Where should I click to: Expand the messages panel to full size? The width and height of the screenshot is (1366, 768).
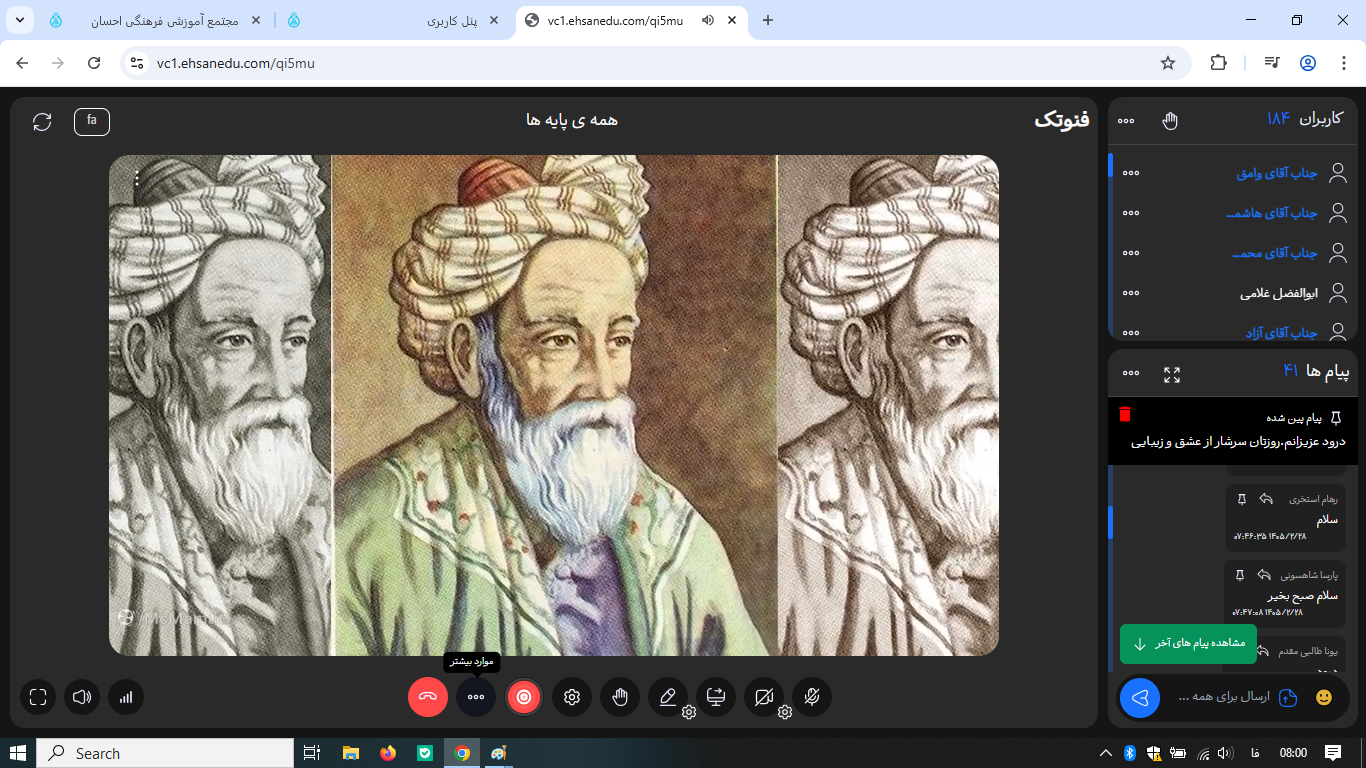(1172, 374)
